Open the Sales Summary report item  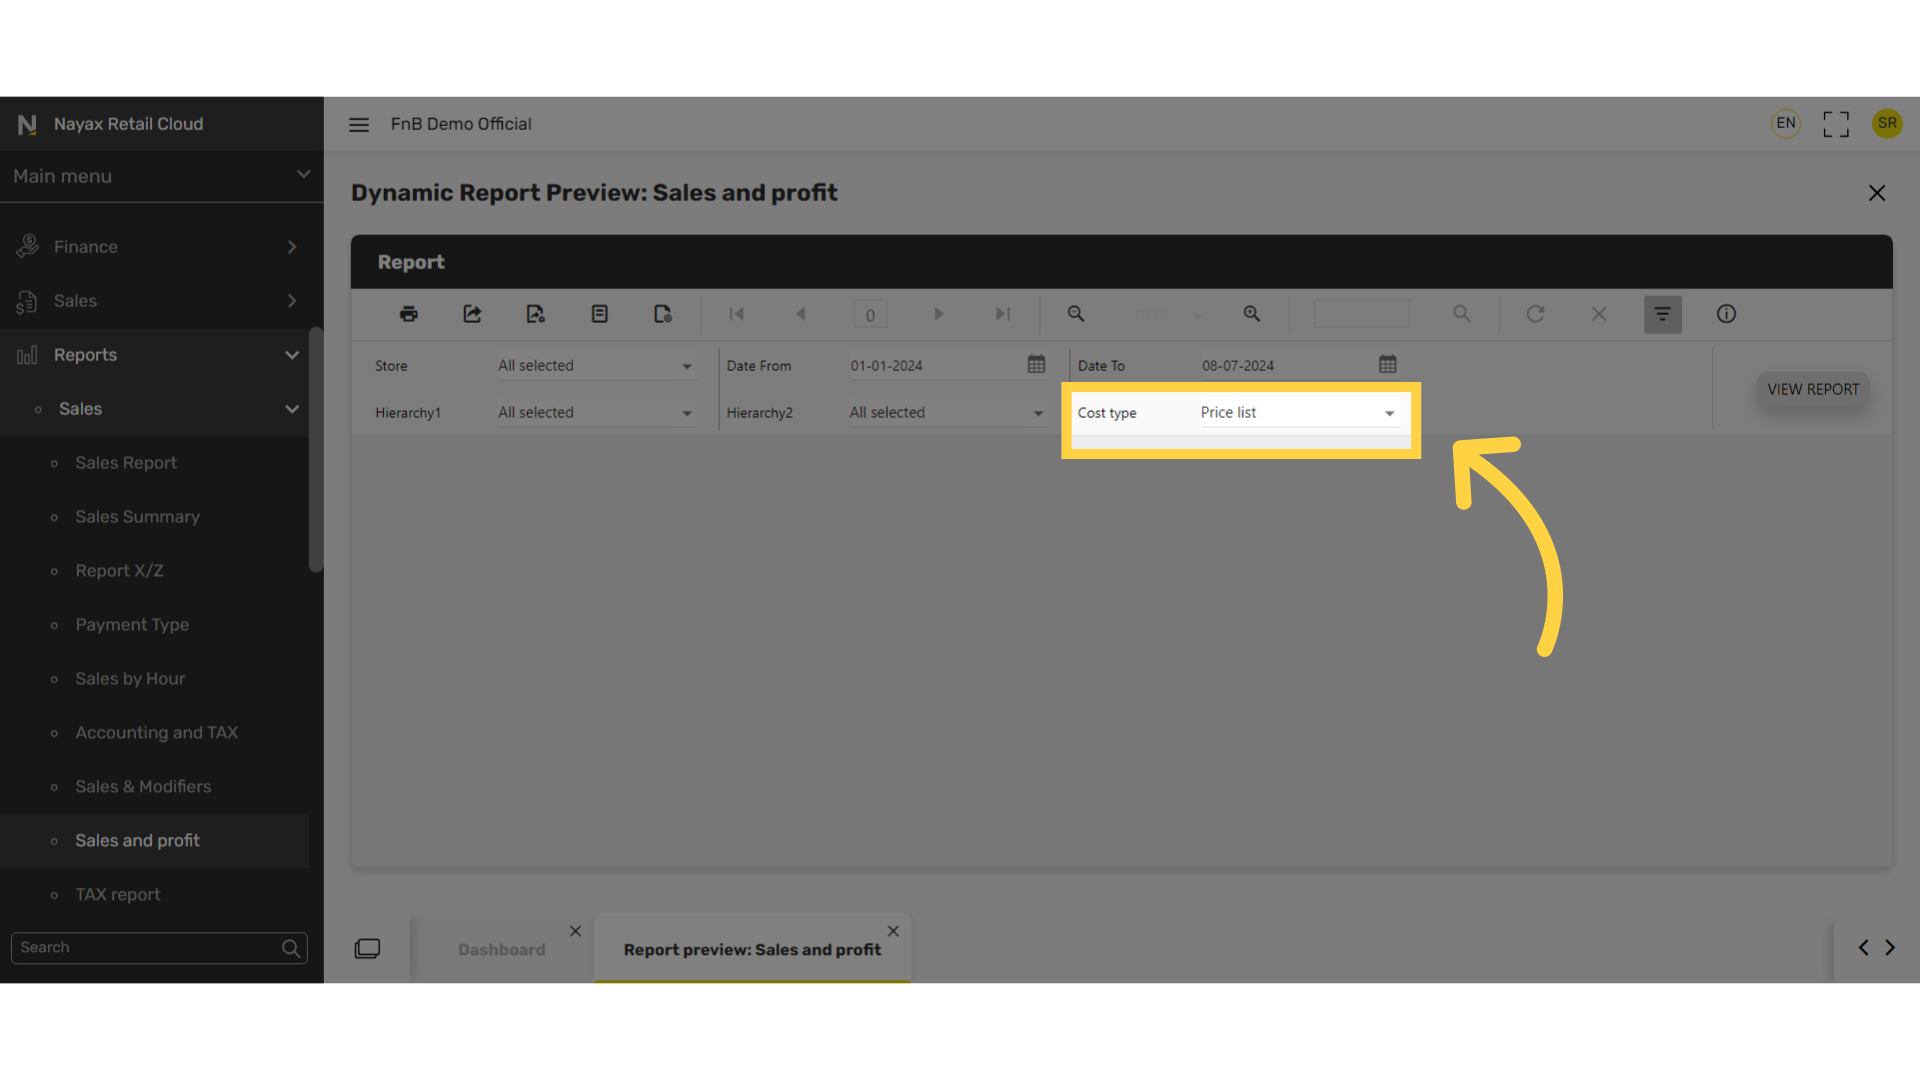coord(138,517)
